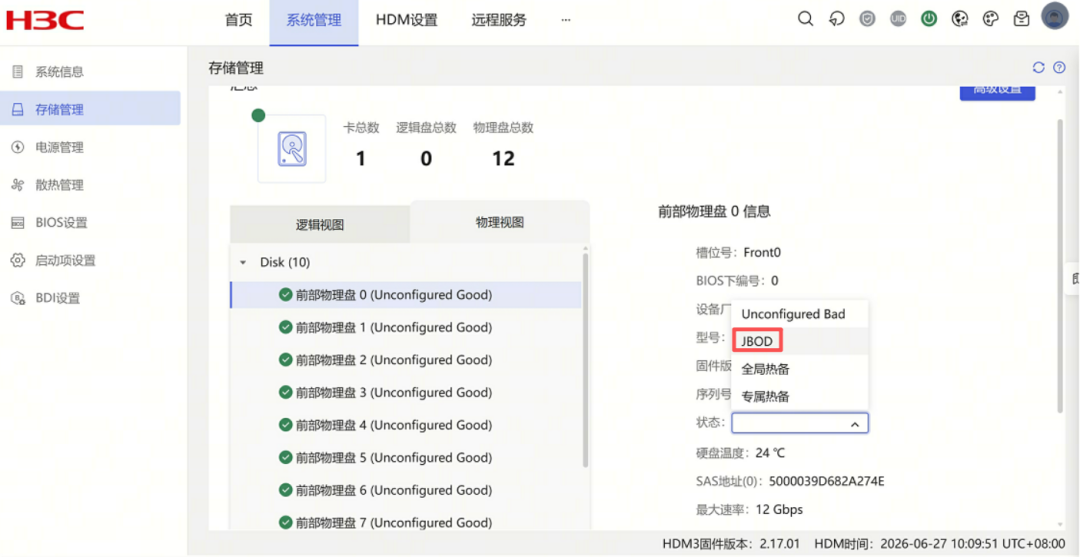Click green check icon of 前部物理盘 4

(285, 425)
